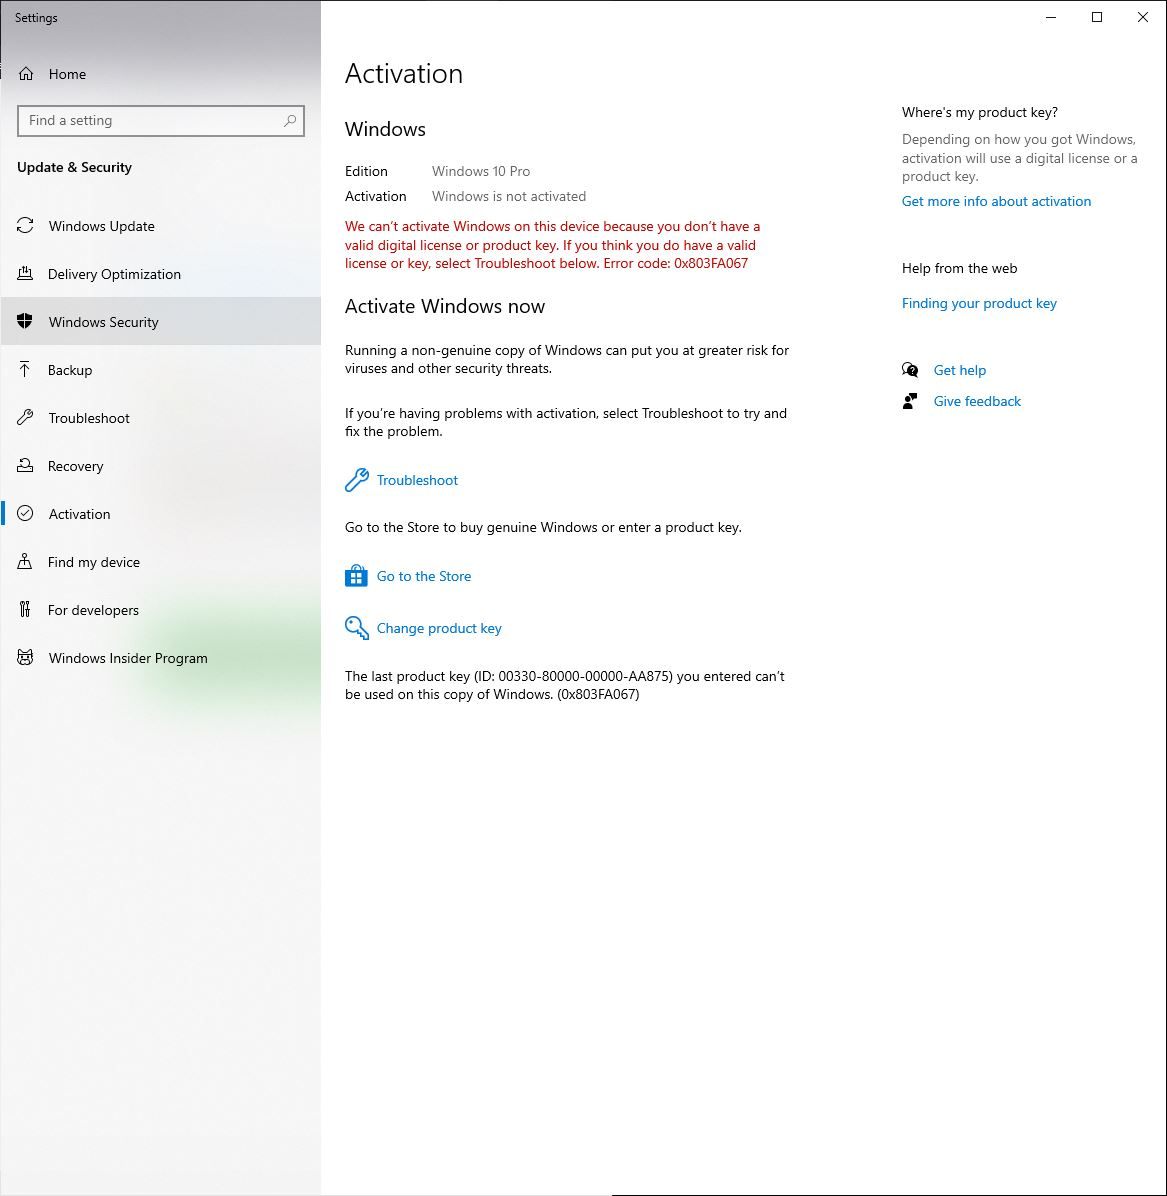This screenshot has width=1167, height=1196.
Task: Click the Recovery icon in sidebar
Action: tap(25, 465)
